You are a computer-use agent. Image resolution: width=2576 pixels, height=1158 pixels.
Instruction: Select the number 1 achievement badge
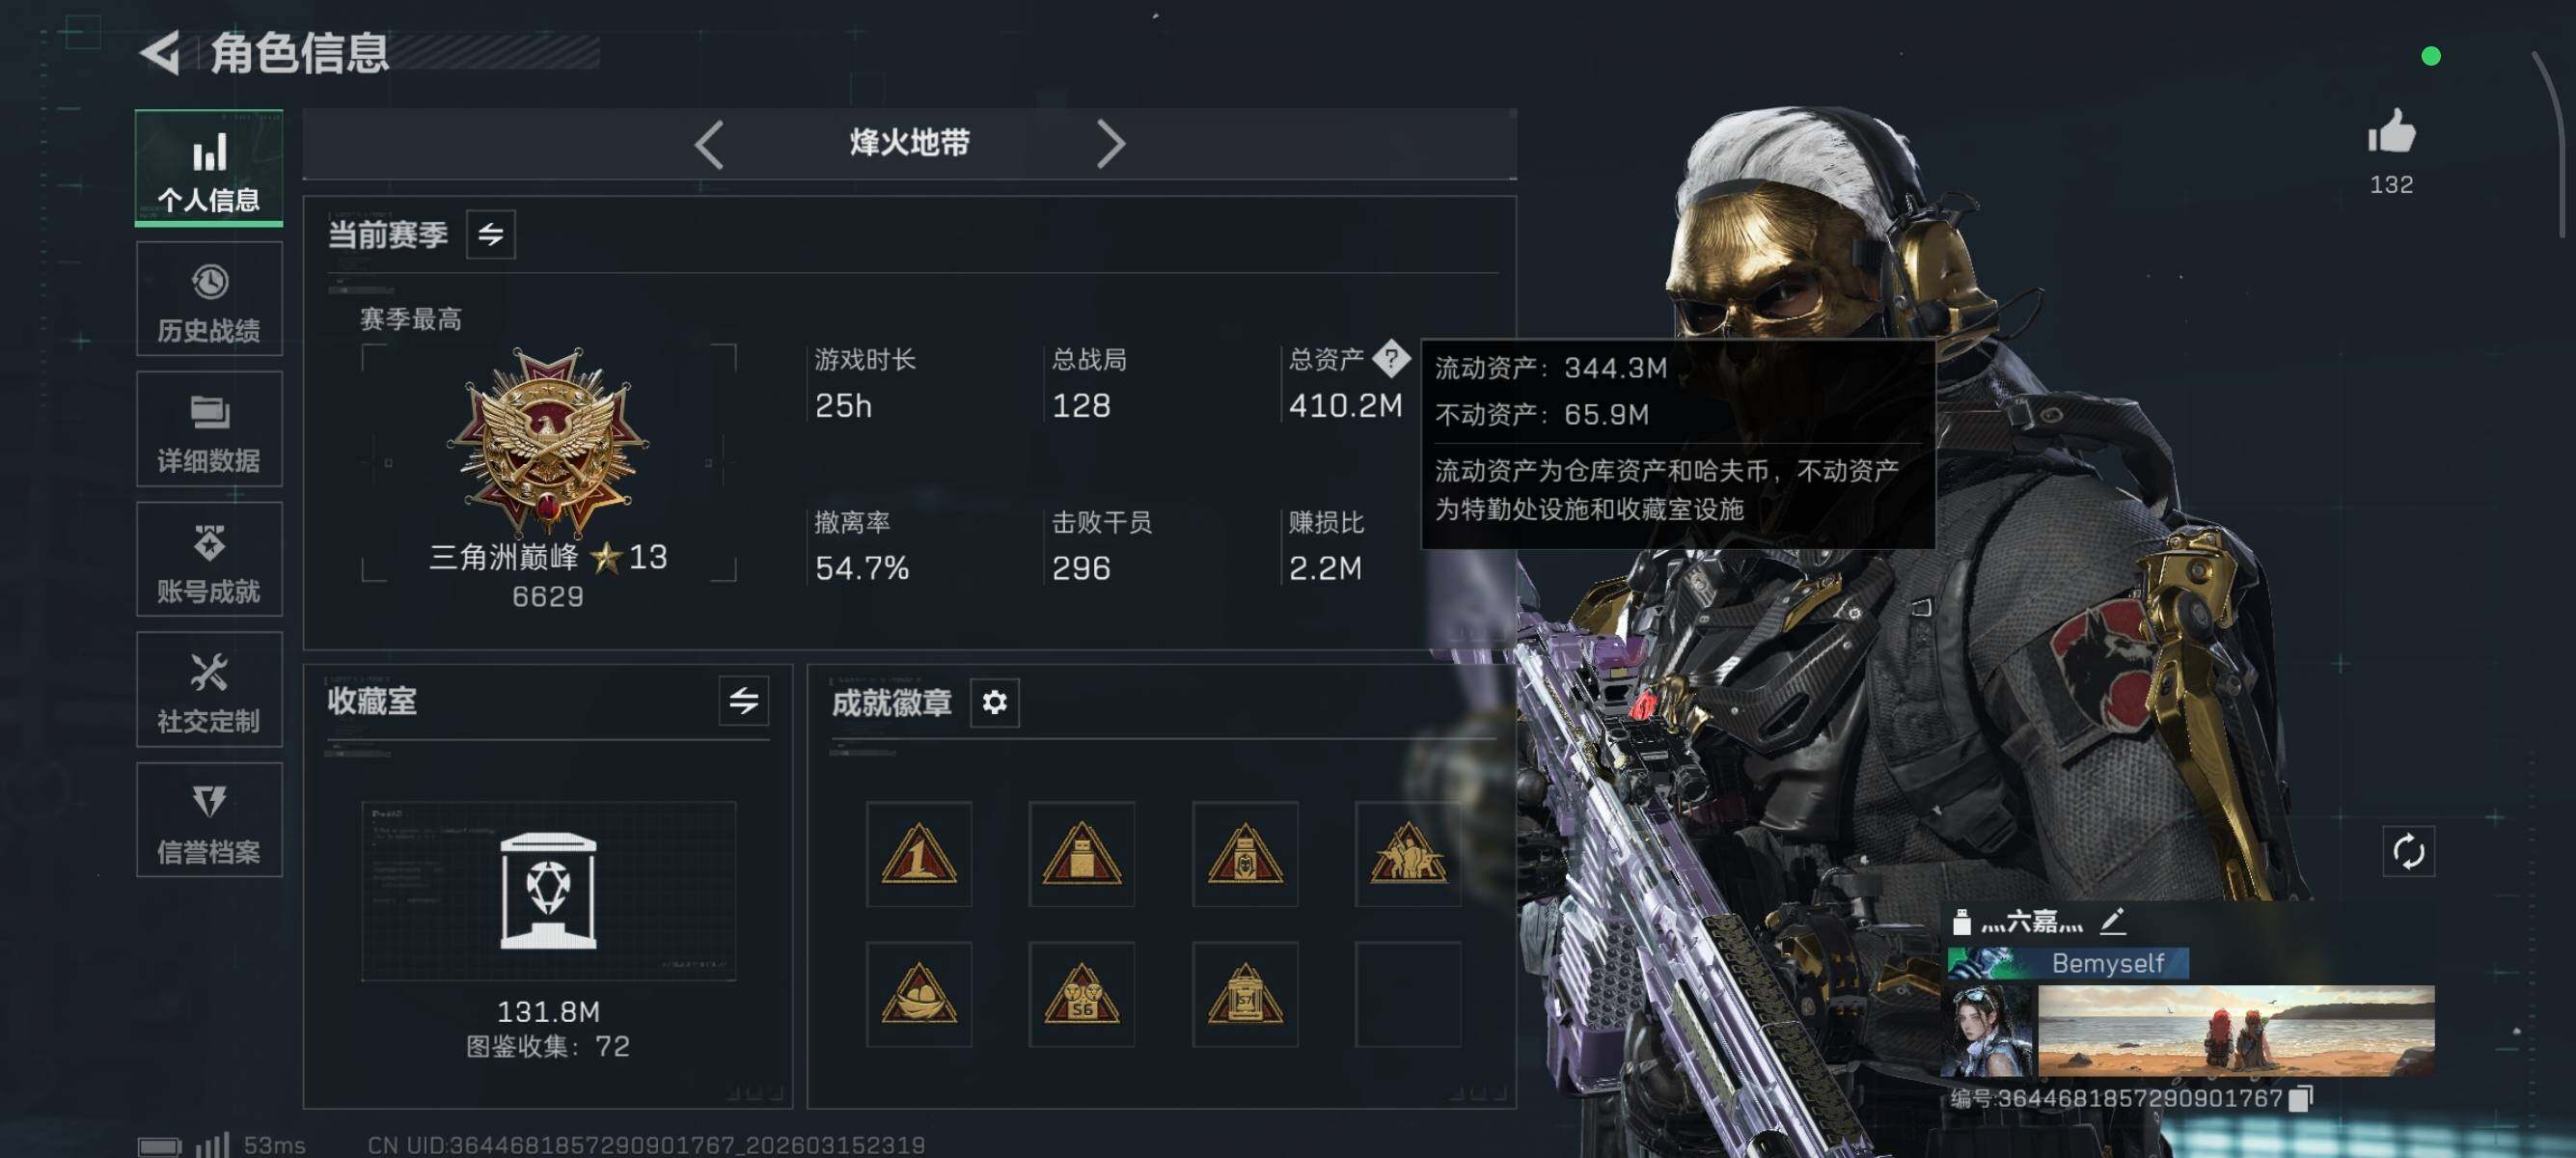click(x=919, y=854)
